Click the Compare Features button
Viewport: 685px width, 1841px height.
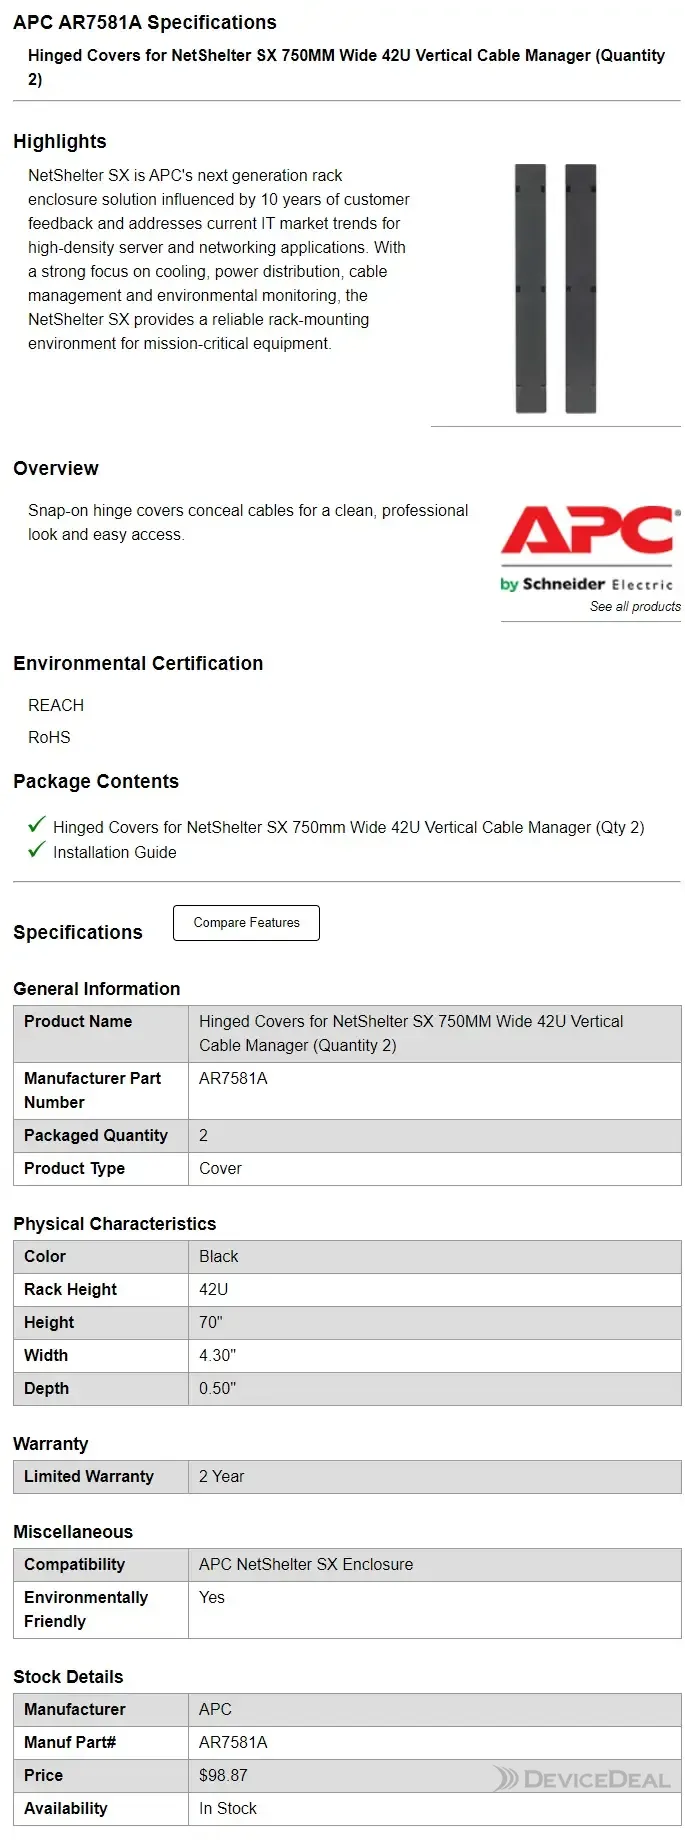pyautogui.click(x=246, y=923)
